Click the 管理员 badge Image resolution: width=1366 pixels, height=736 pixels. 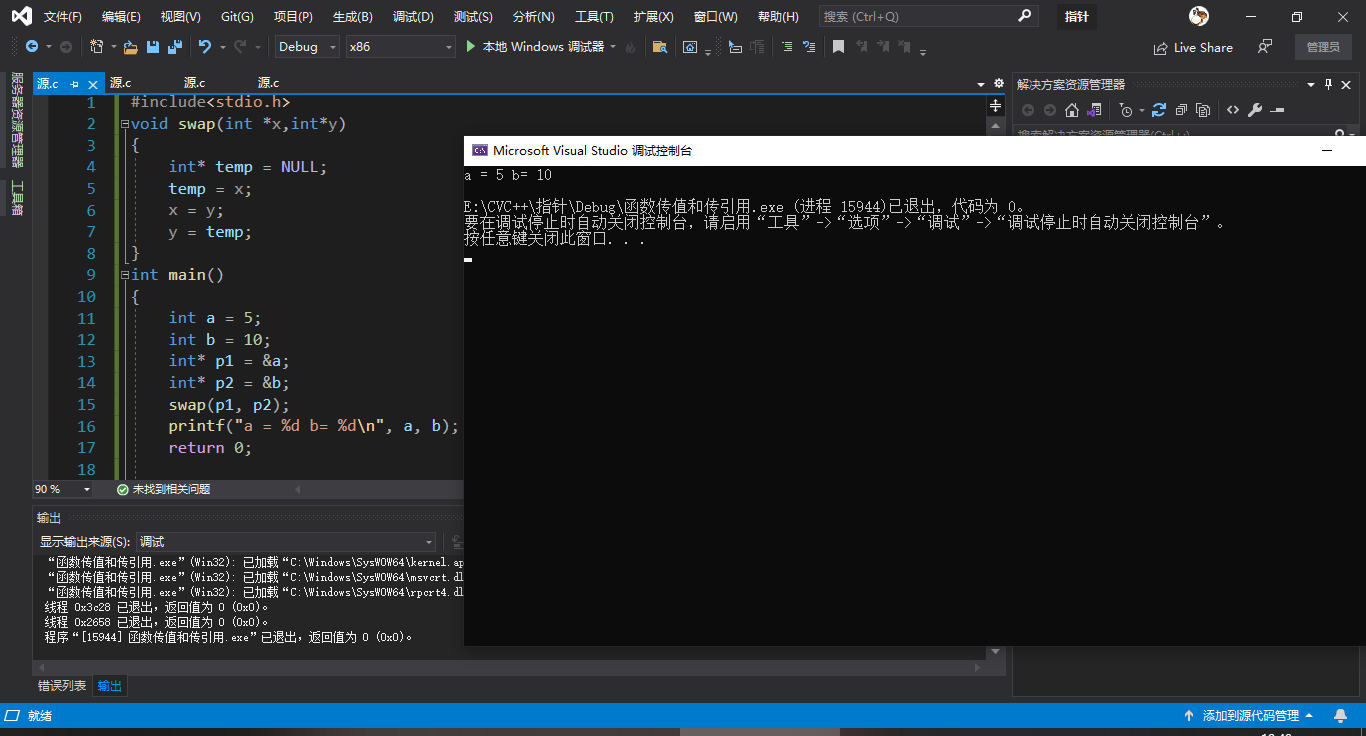[x=1323, y=47]
